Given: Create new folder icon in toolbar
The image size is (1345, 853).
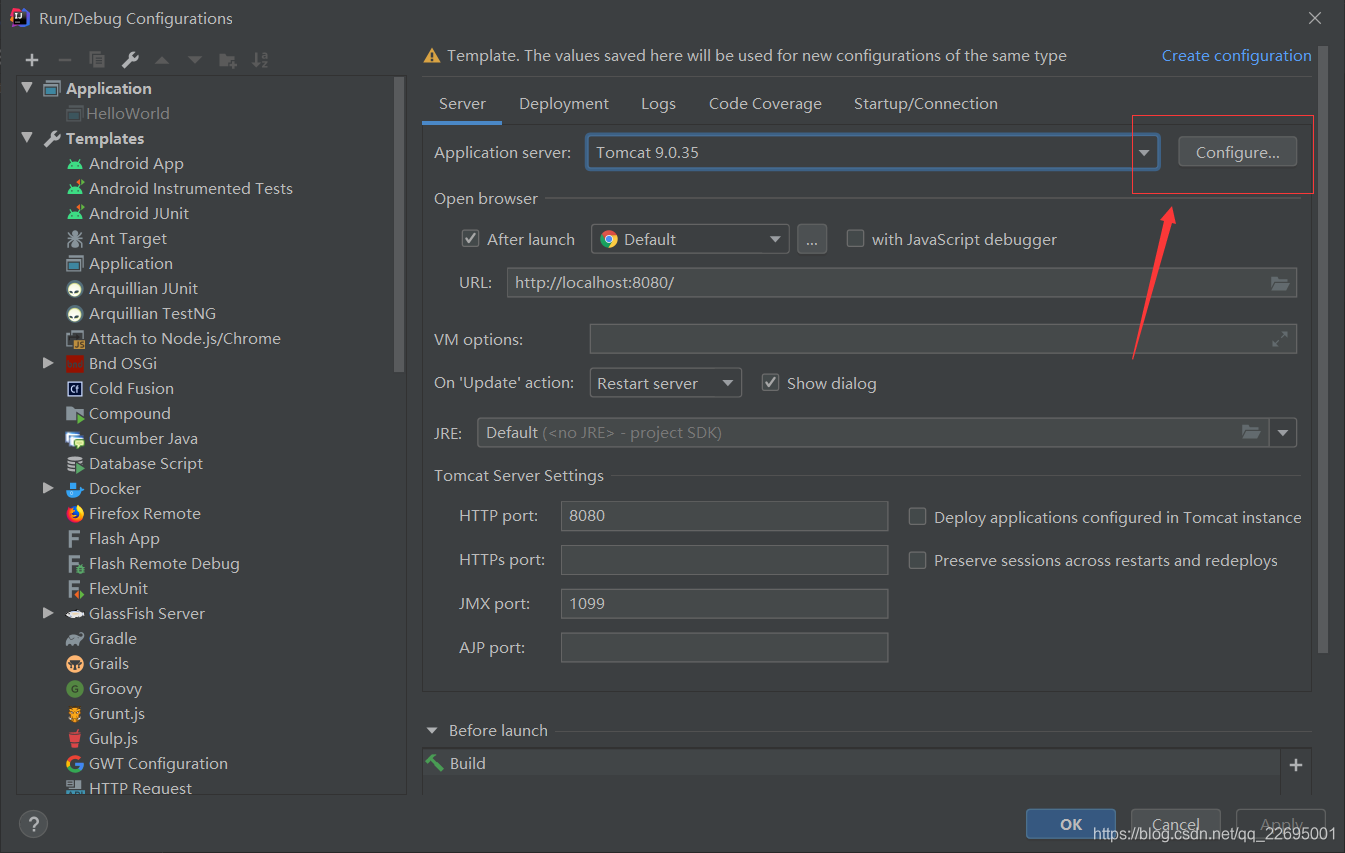Looking at the screenshot, I should click(228, 60).
